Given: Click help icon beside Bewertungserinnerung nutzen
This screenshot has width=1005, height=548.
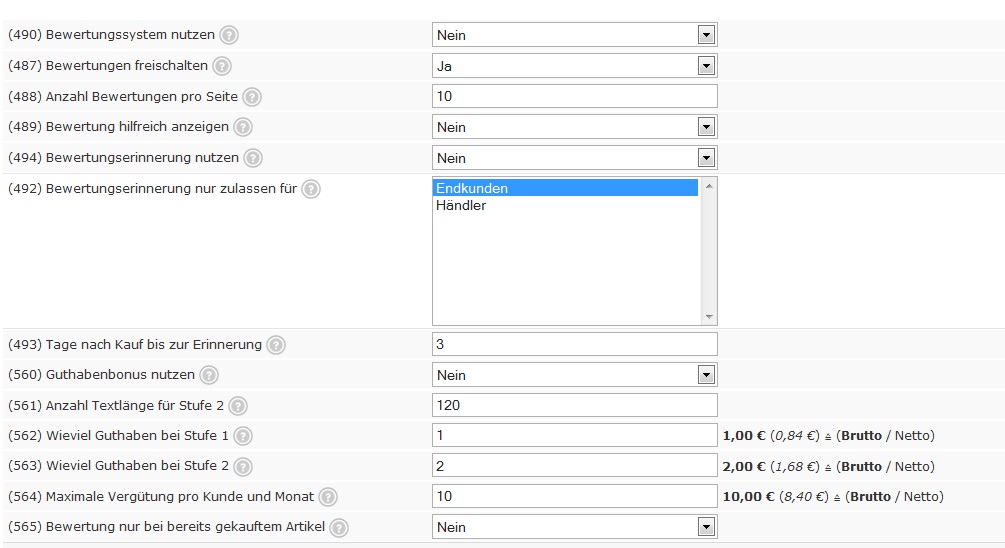Looking at the screenshot, I should coord(253,158).
